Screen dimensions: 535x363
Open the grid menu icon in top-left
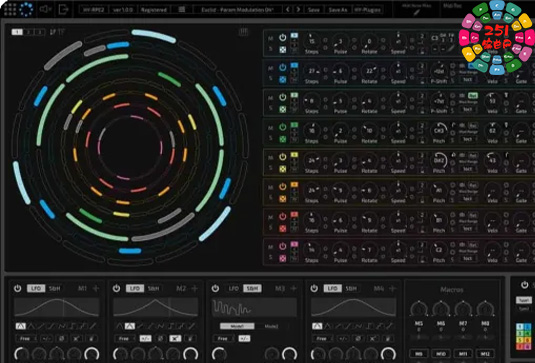point(10,10)
